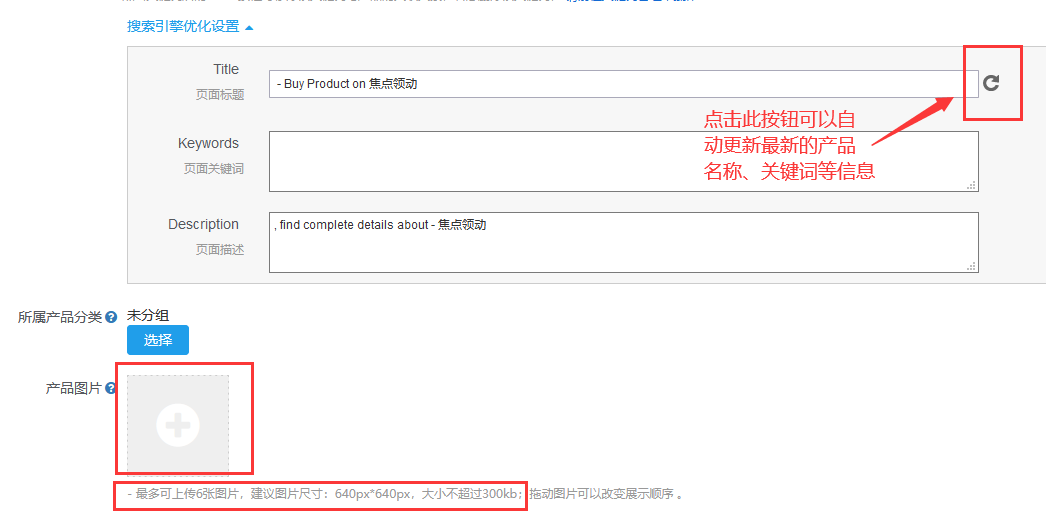Focus the Title input field
The image size is (1046, 525).
point(622,84)
